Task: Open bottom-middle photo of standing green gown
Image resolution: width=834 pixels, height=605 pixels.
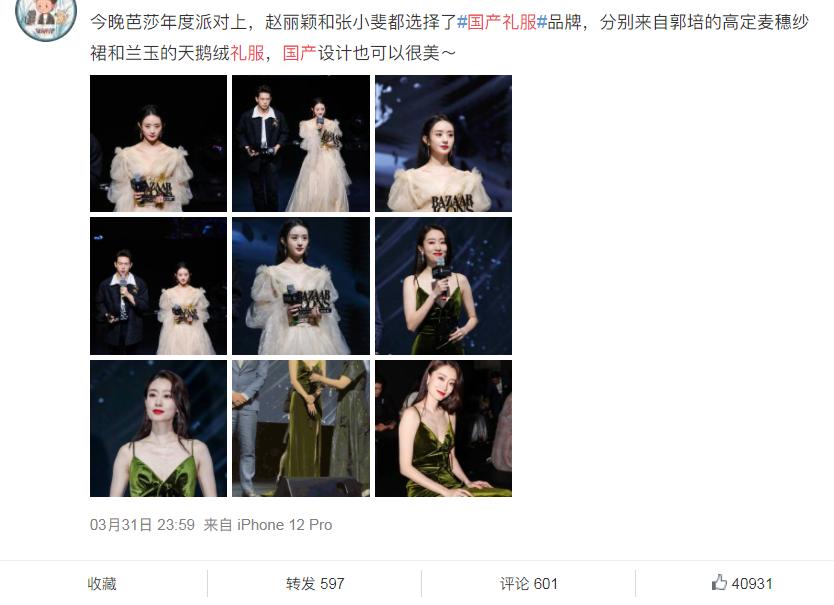Action: tap(301, 429)
